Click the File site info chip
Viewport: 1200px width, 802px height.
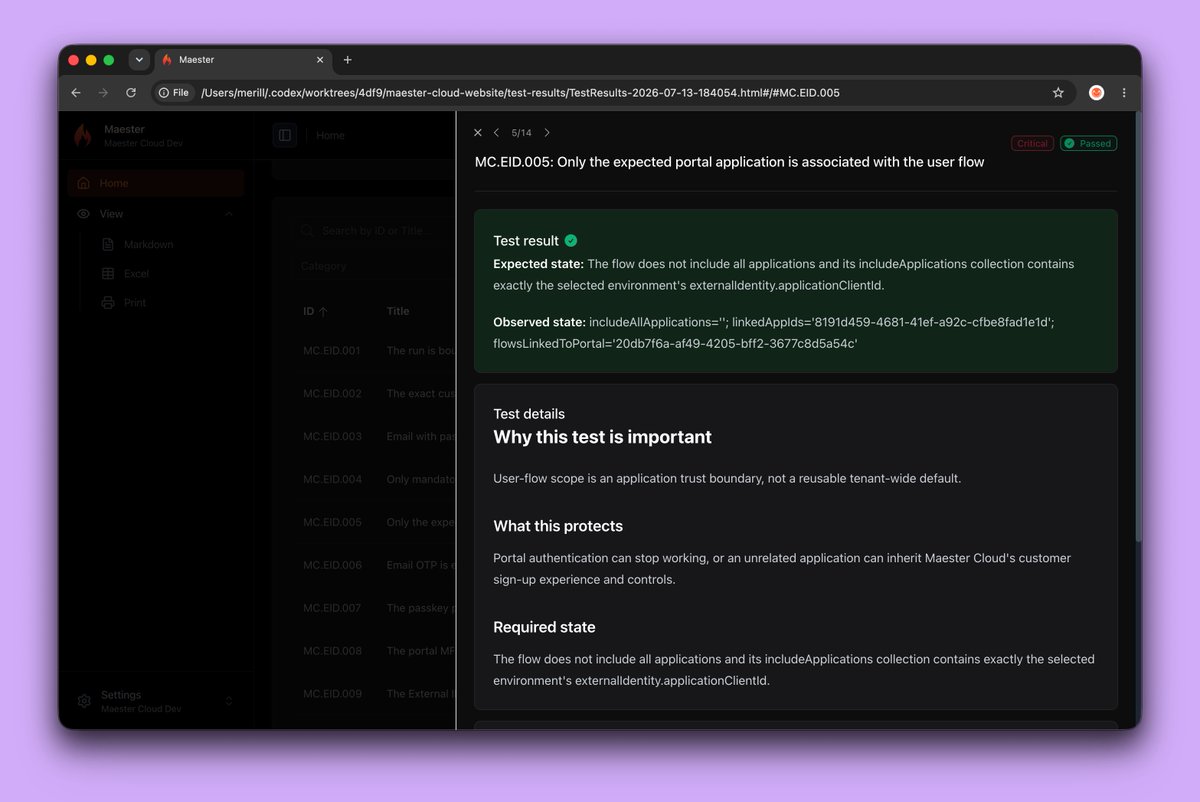pos(174,93)
